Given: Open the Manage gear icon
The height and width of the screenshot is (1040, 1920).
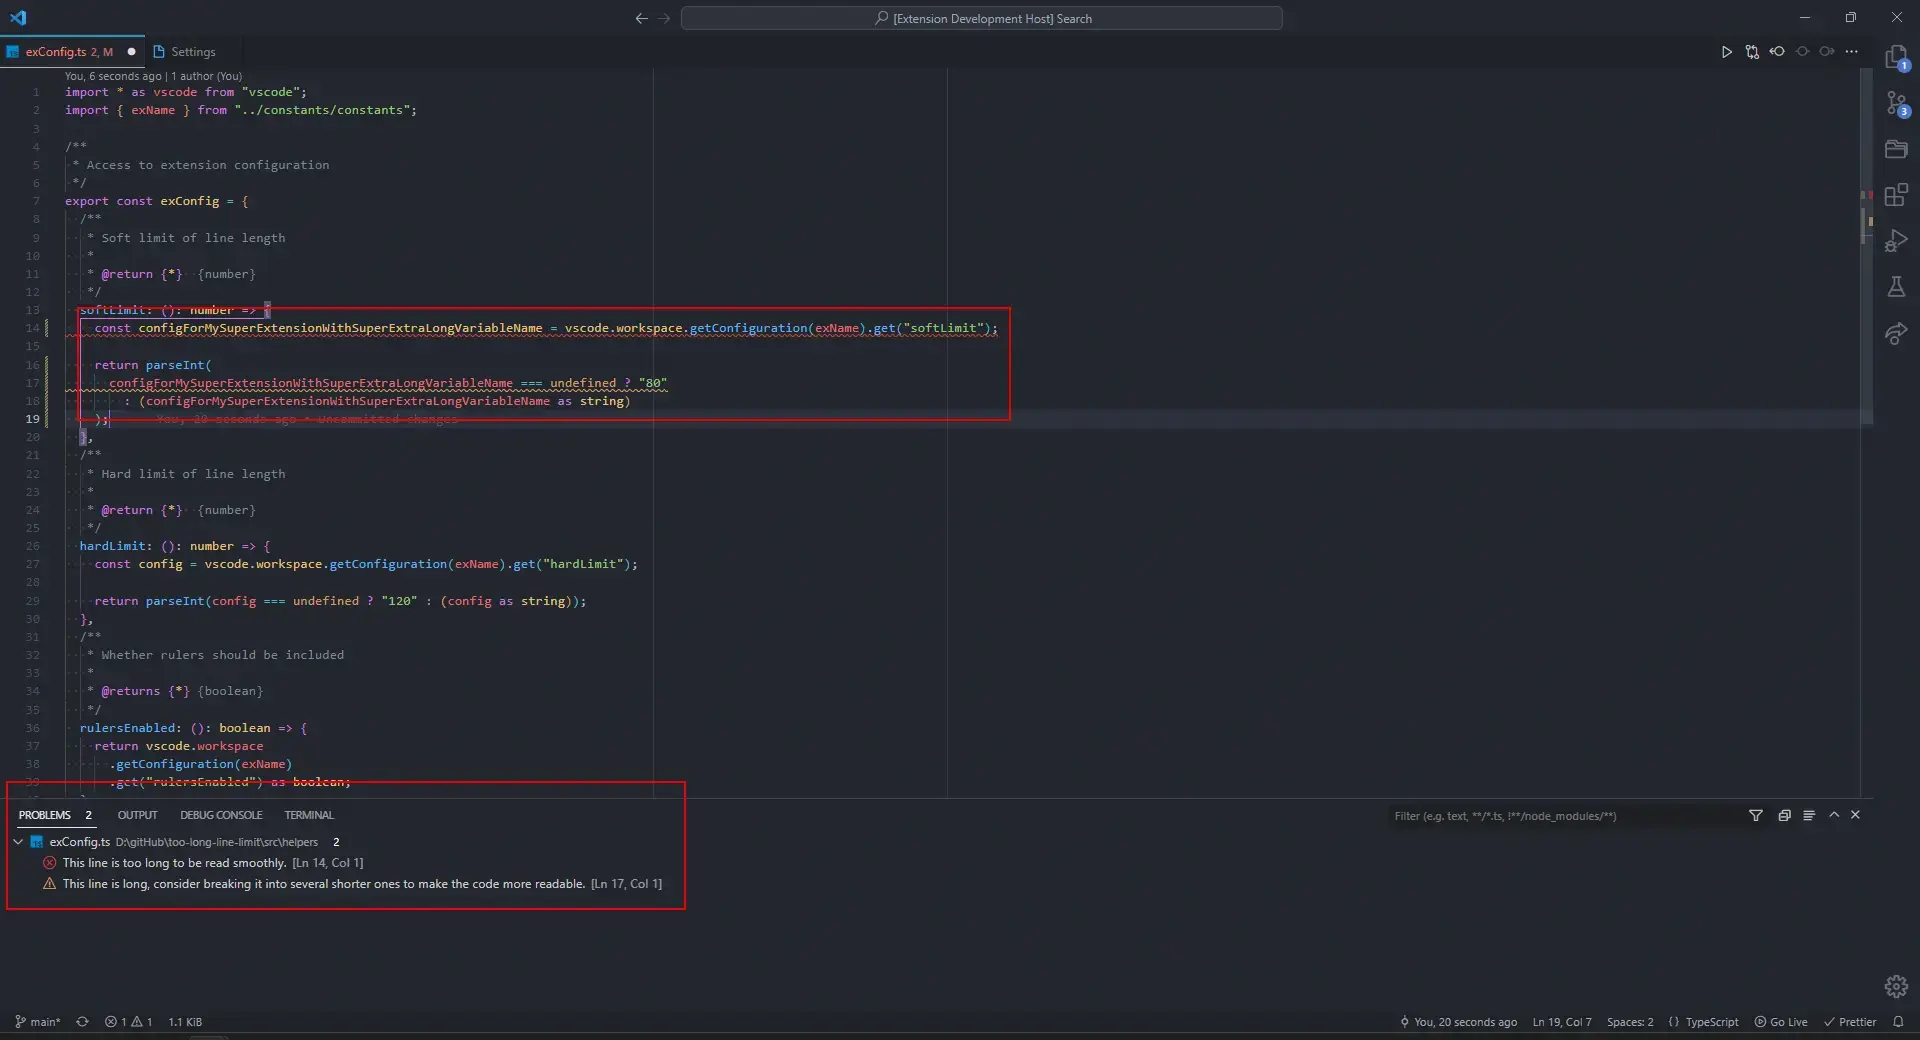Looking at the screenshot, I should coord(1896,986).
